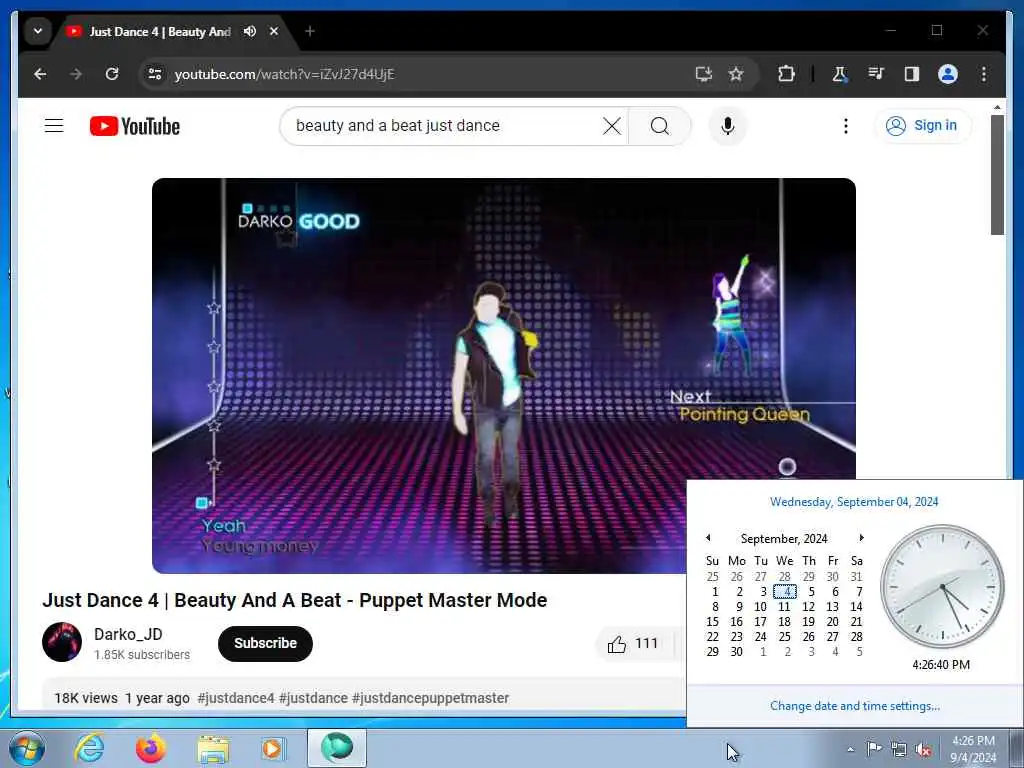
Task: Open media controls icon in toolbar
Action: click(x=876, y=74)
